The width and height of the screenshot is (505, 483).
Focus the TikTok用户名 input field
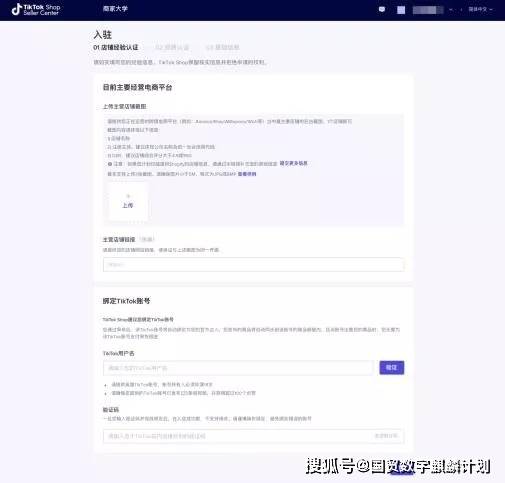(238, 368)
